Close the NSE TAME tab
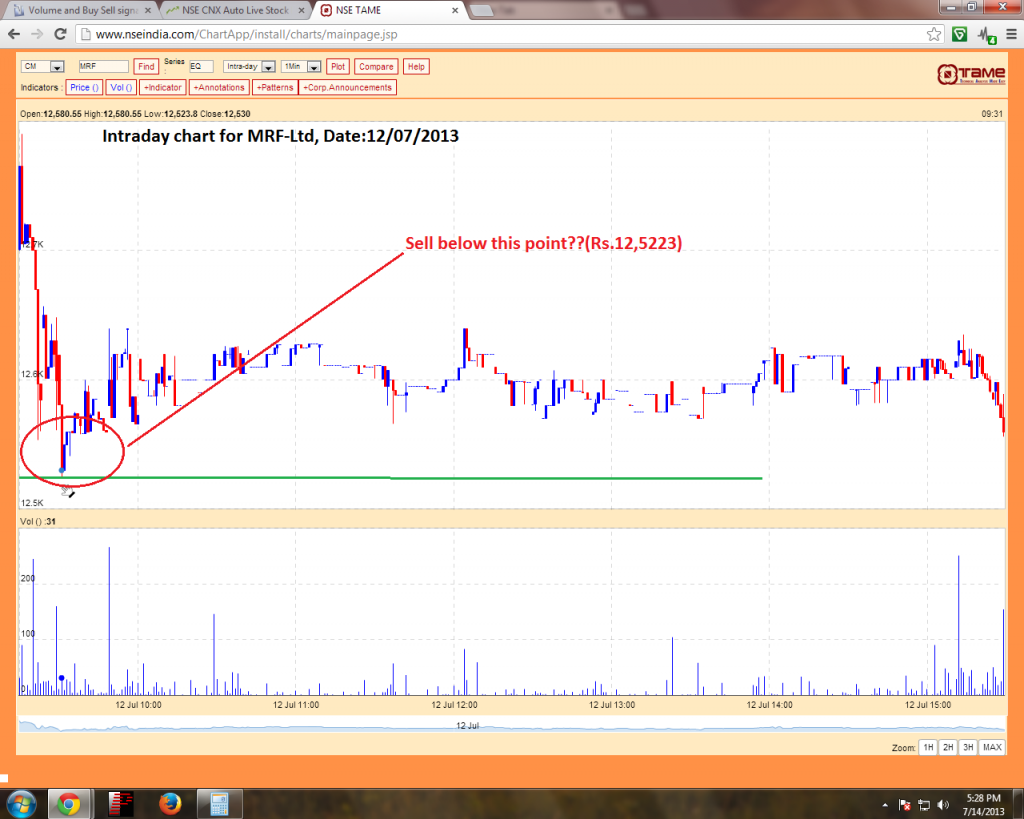Image resolution: width=1024 pixels, height=819 pixels. [x=455, y=10]
